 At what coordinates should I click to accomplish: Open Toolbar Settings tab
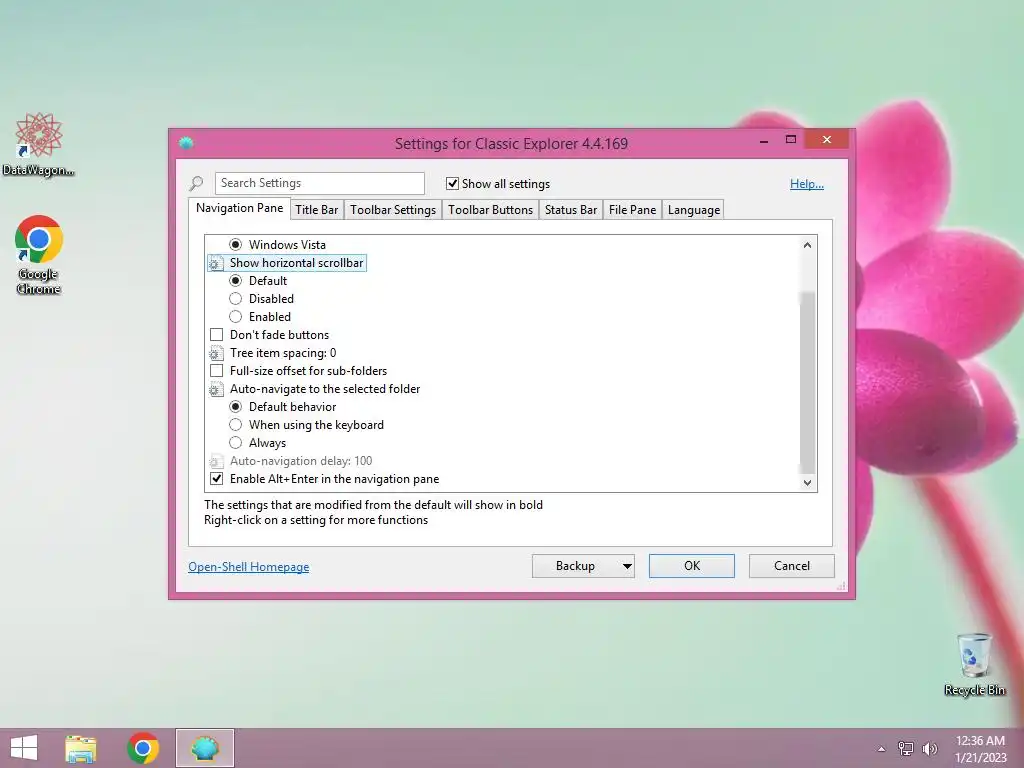coord(392,210)
